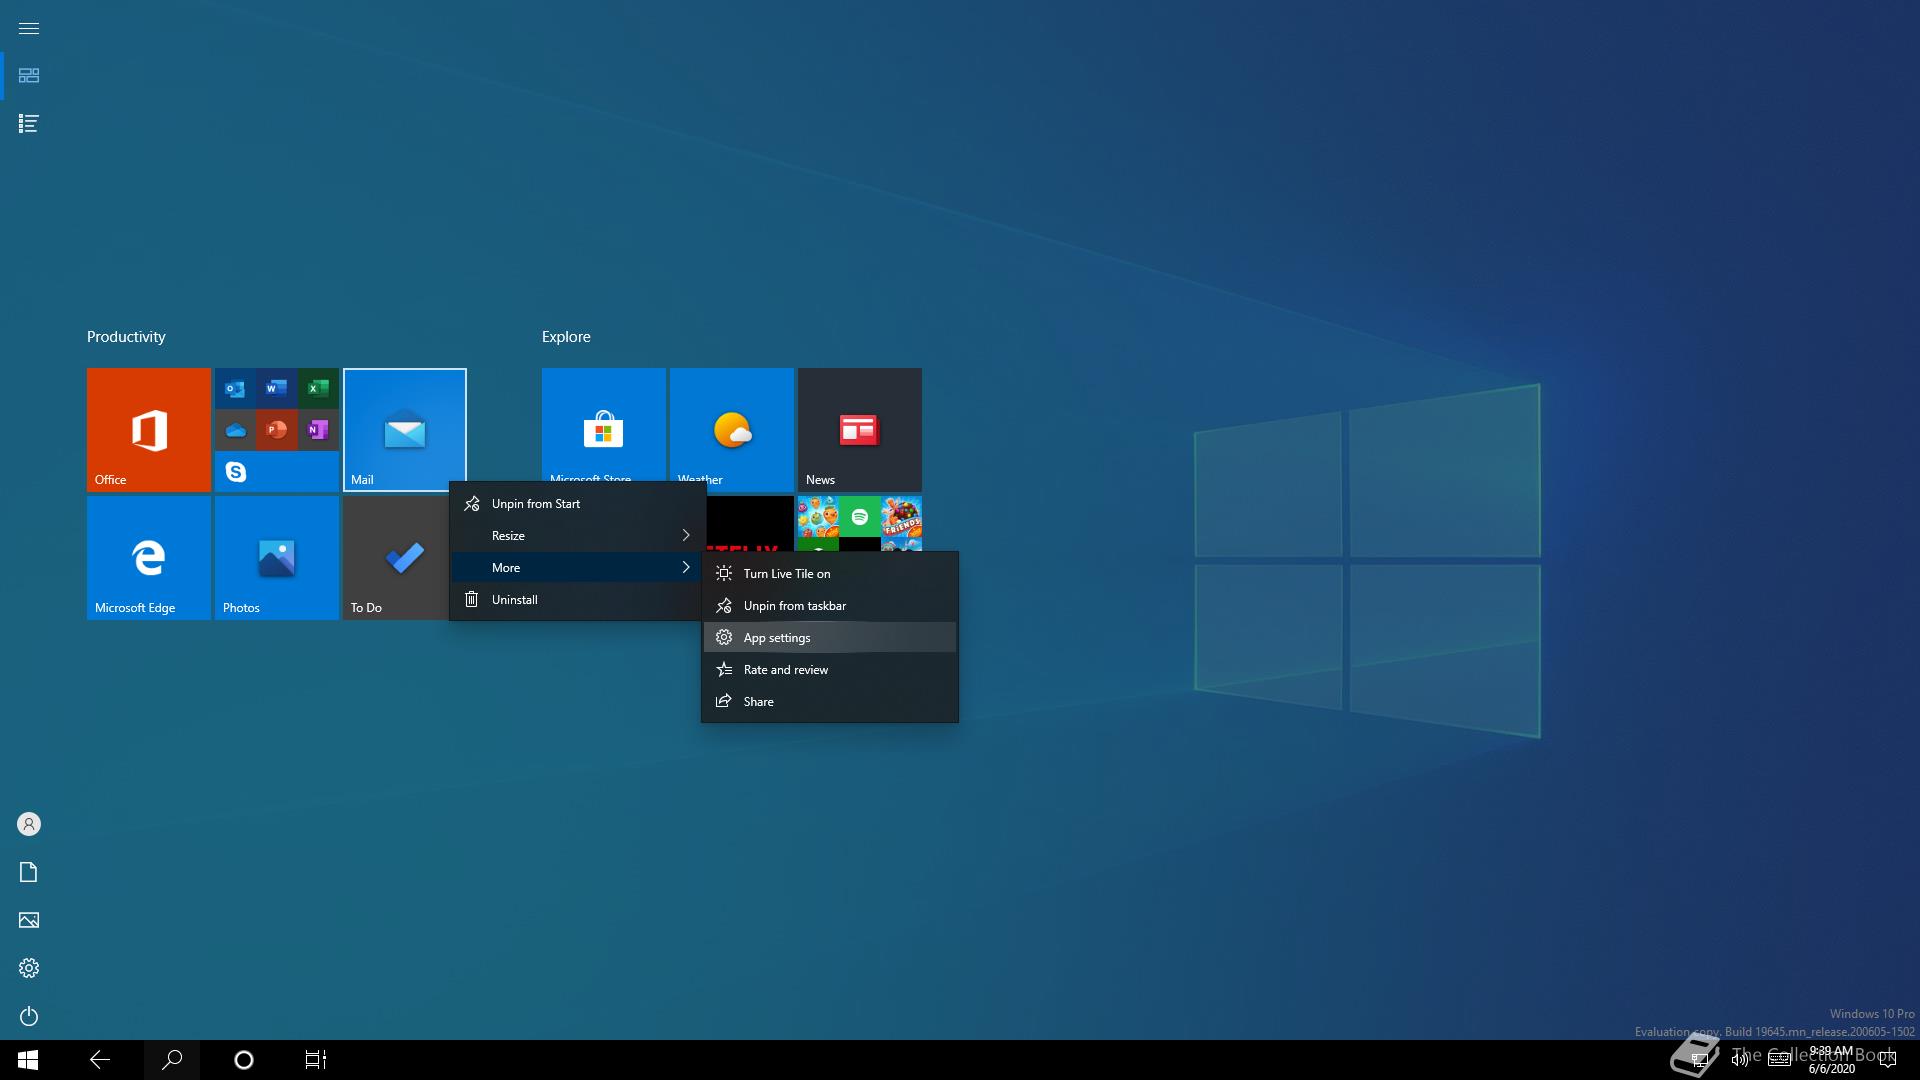This screenshot has height=1080, width=1920.
Task: Open the volume icon in system tray
Action: [x=1740, y=1060]
